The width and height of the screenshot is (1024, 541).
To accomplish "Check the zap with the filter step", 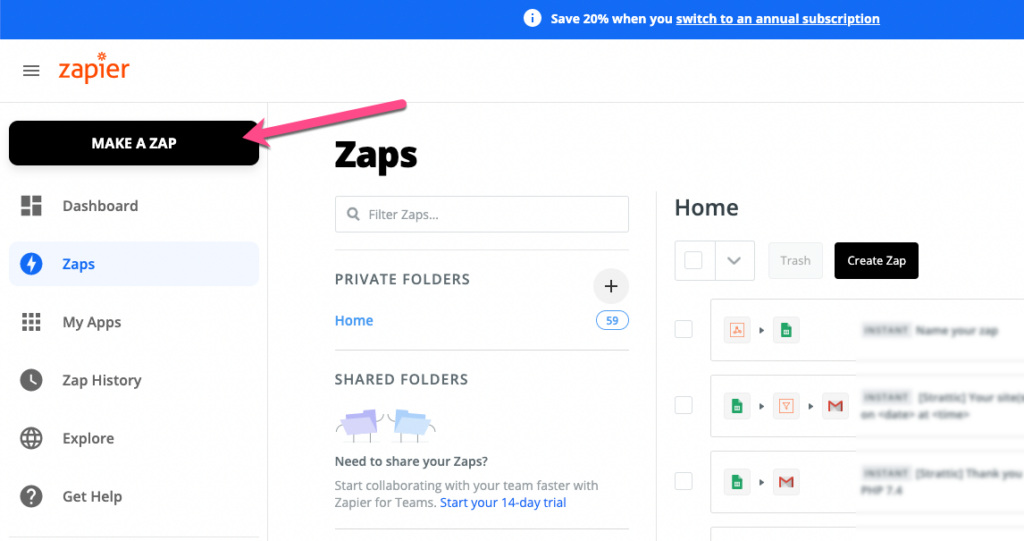I will pyautogui.click(x=684, y=405).
